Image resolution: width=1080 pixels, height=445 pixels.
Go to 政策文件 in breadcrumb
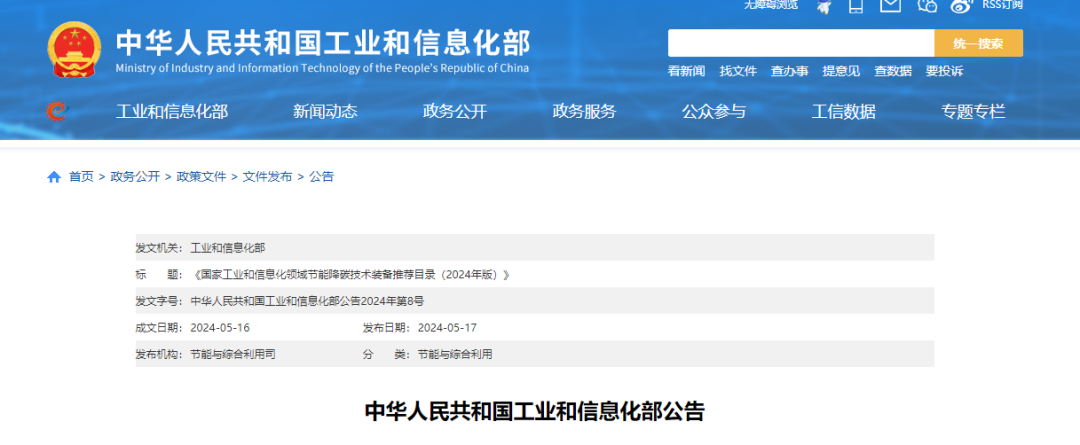tap(201, 177)
